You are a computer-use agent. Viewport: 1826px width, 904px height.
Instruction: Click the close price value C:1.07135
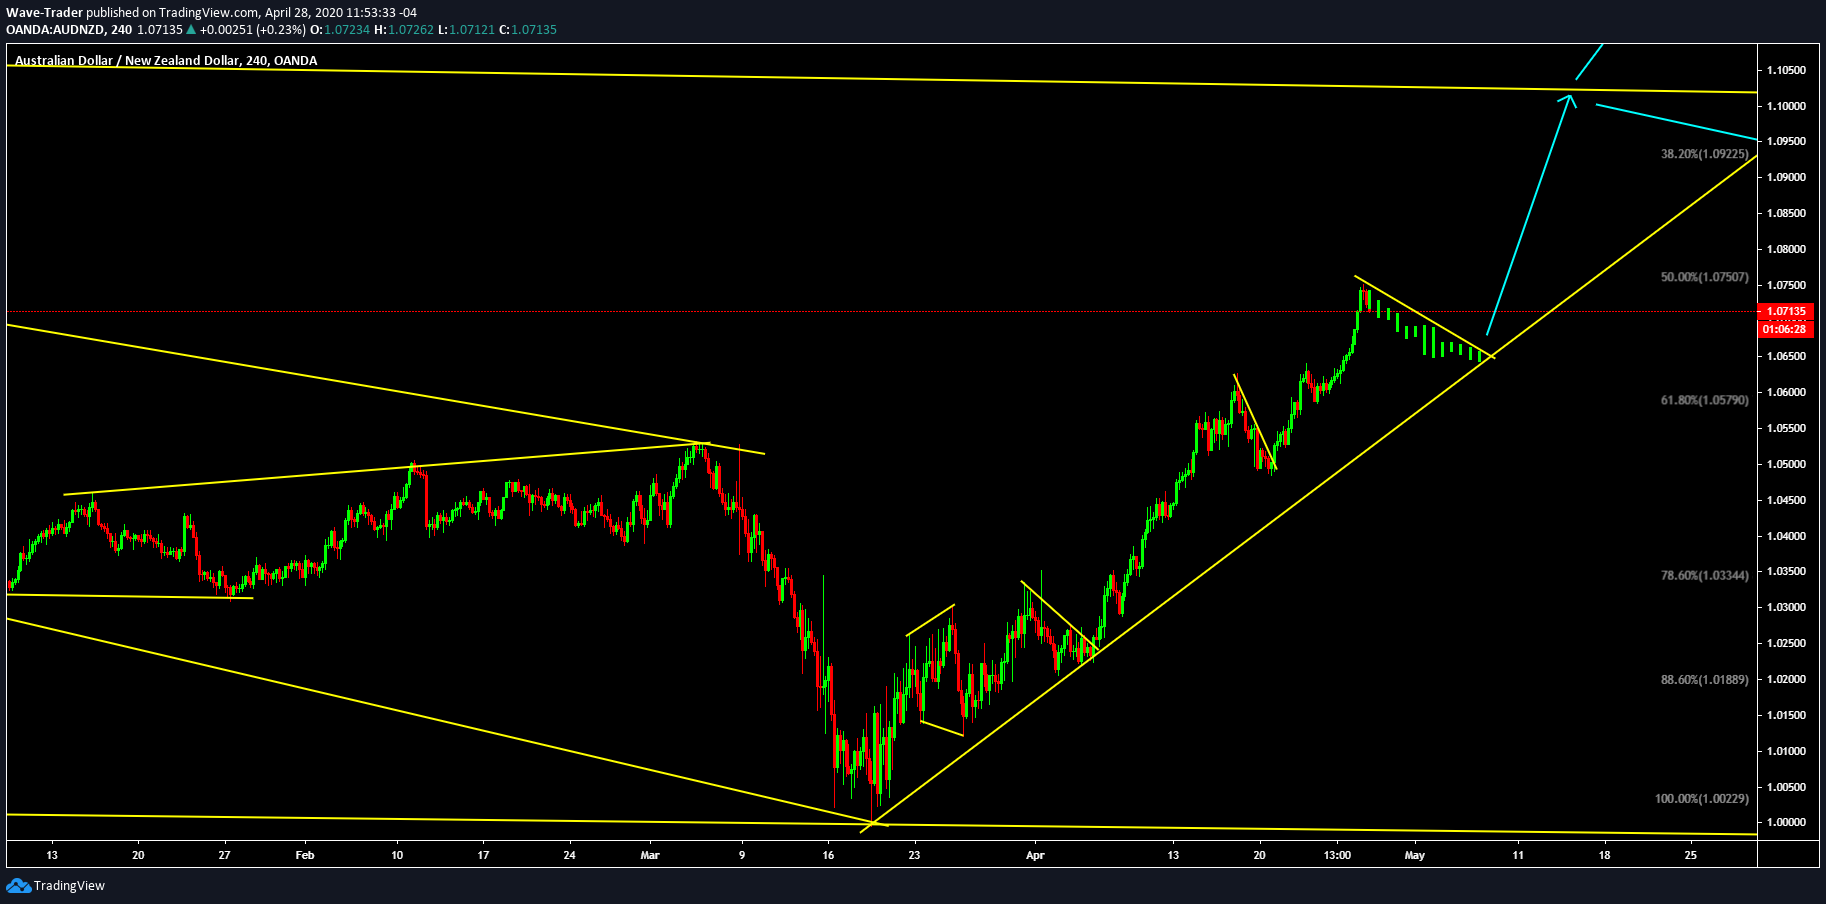(x=528, y=30)
